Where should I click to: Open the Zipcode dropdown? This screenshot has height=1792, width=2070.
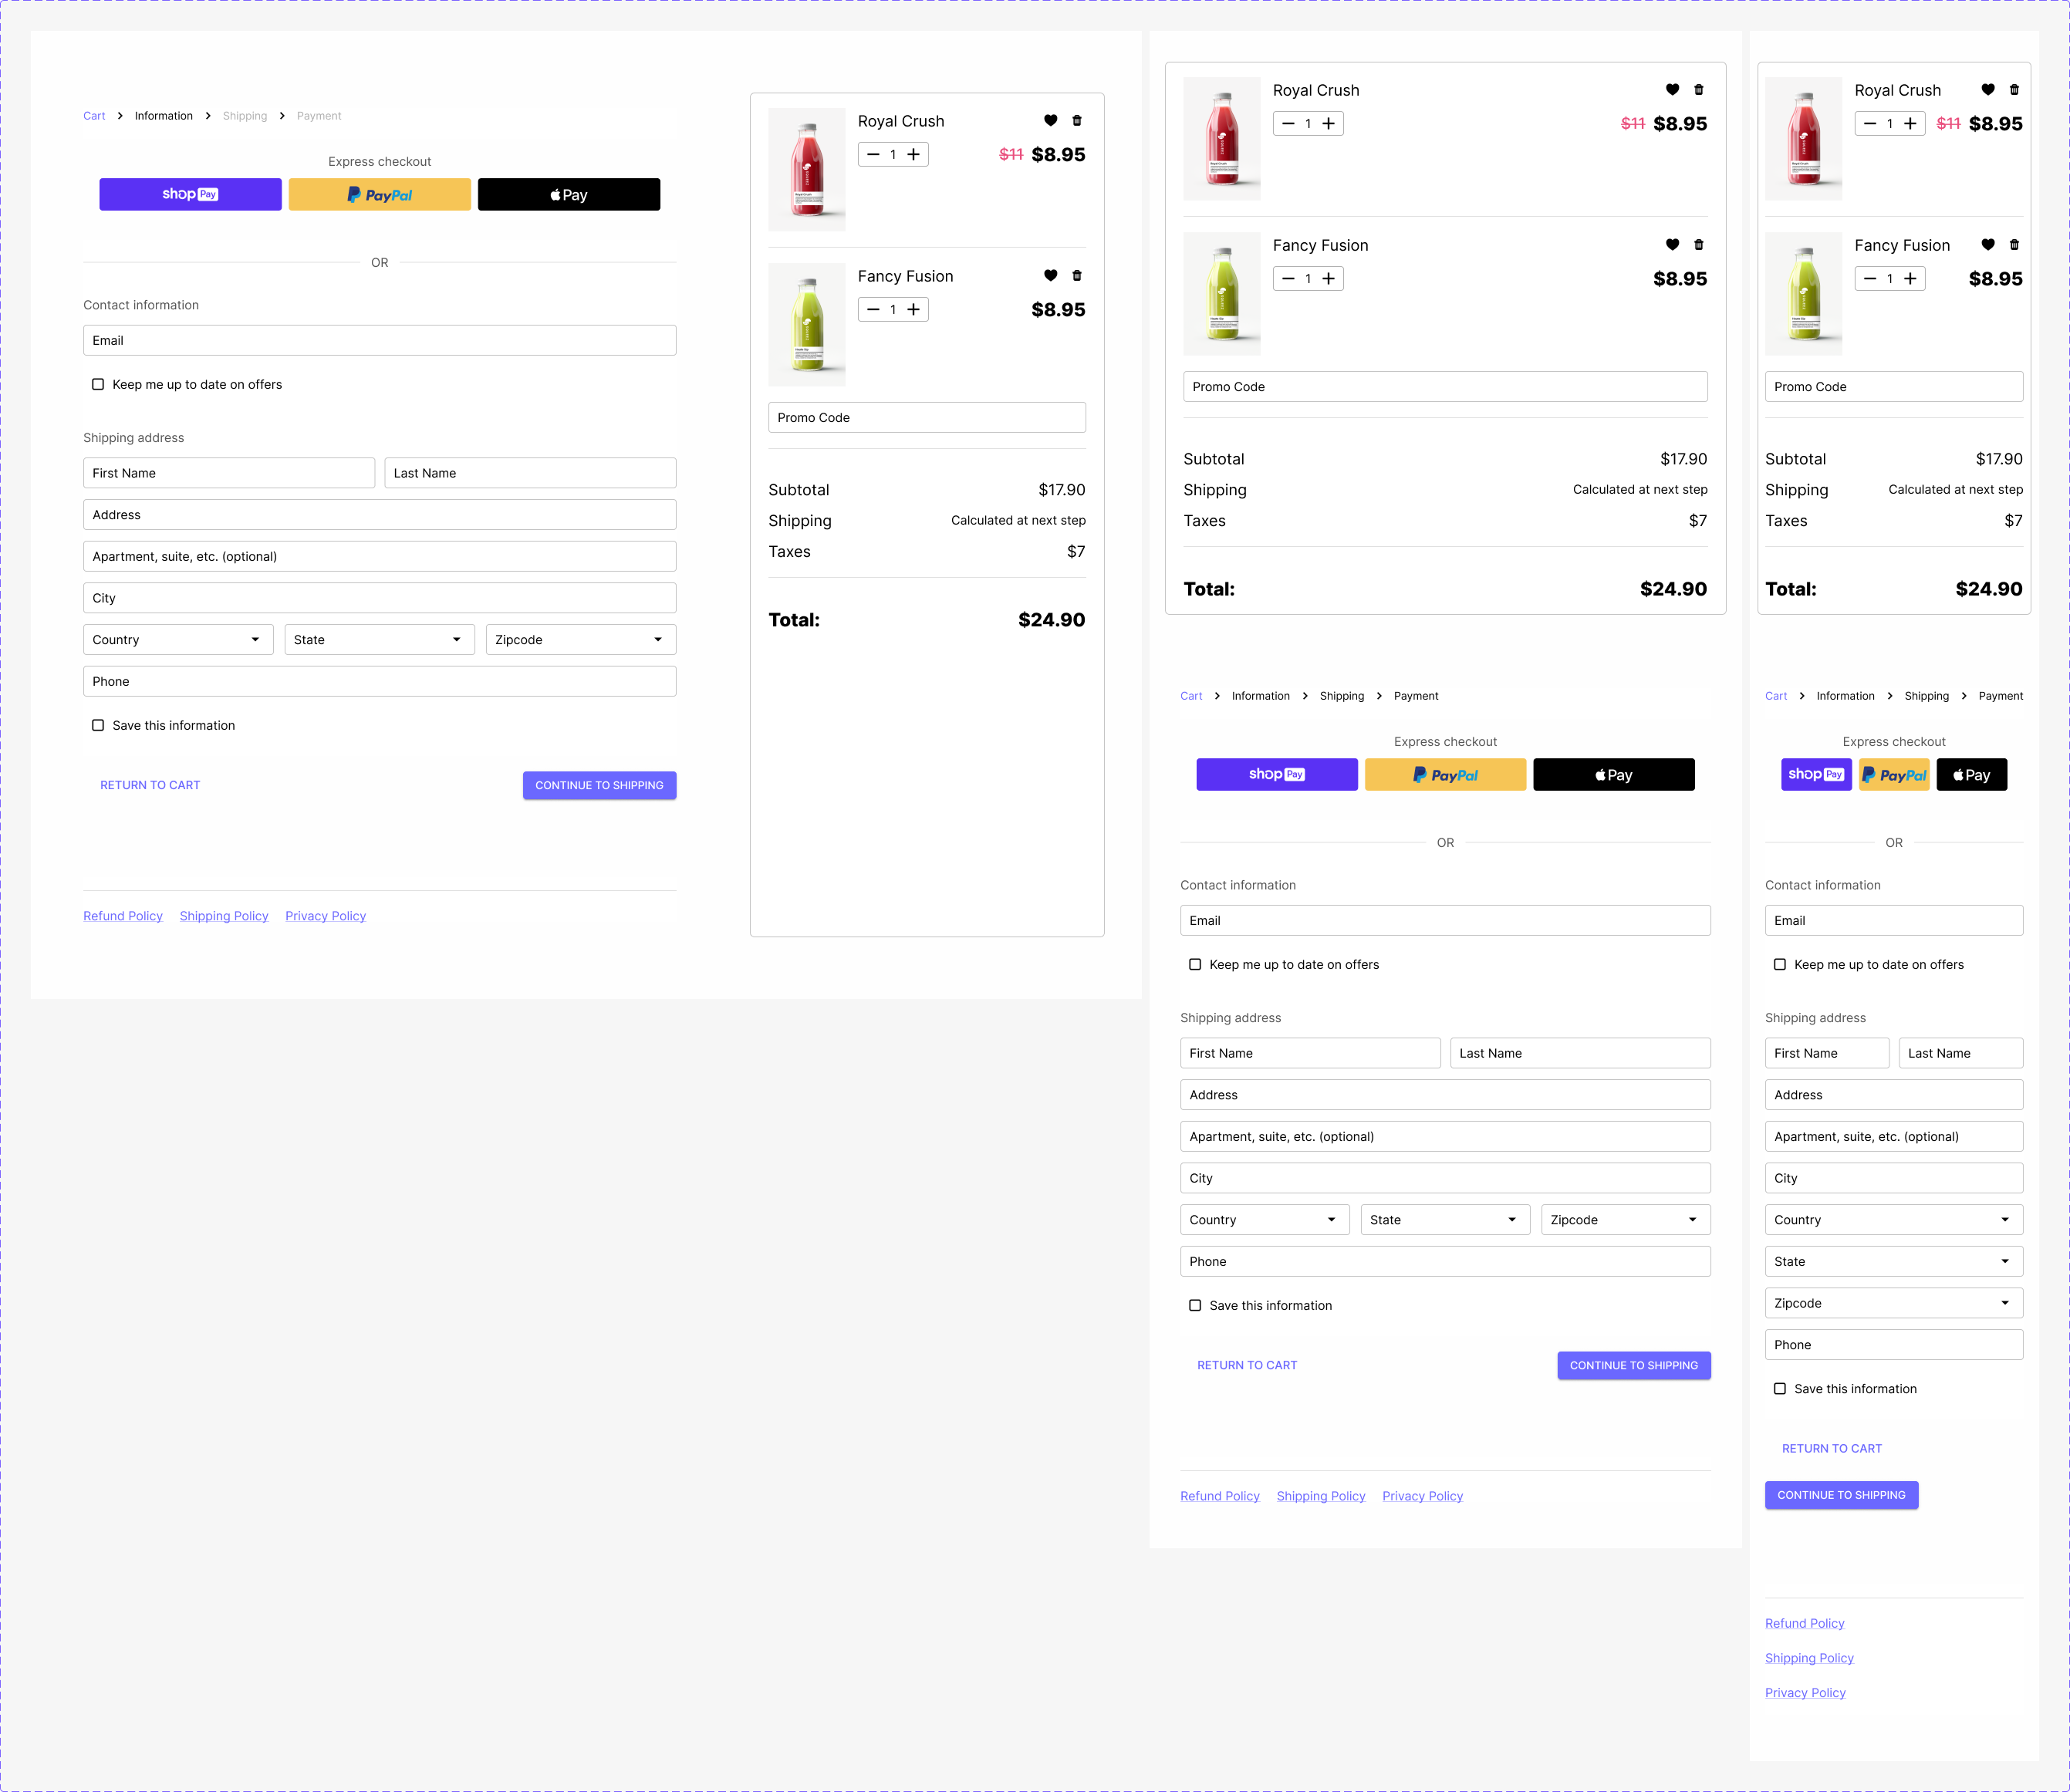pos(580,639)
